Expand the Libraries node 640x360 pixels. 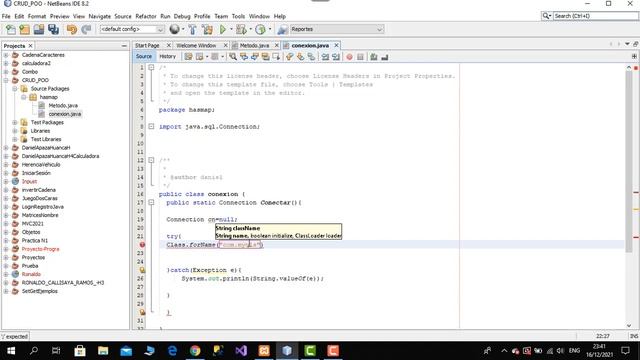point(15,131)
